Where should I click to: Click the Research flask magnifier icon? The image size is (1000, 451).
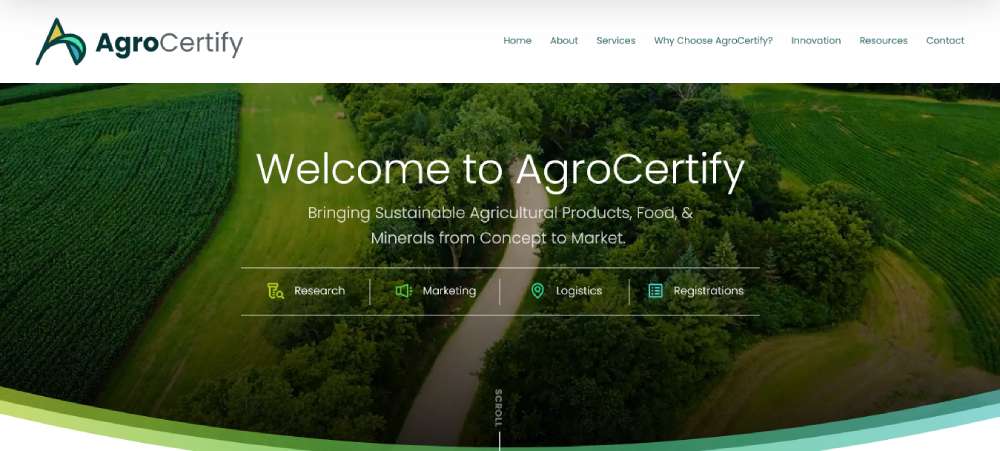(x=276, y=291)
